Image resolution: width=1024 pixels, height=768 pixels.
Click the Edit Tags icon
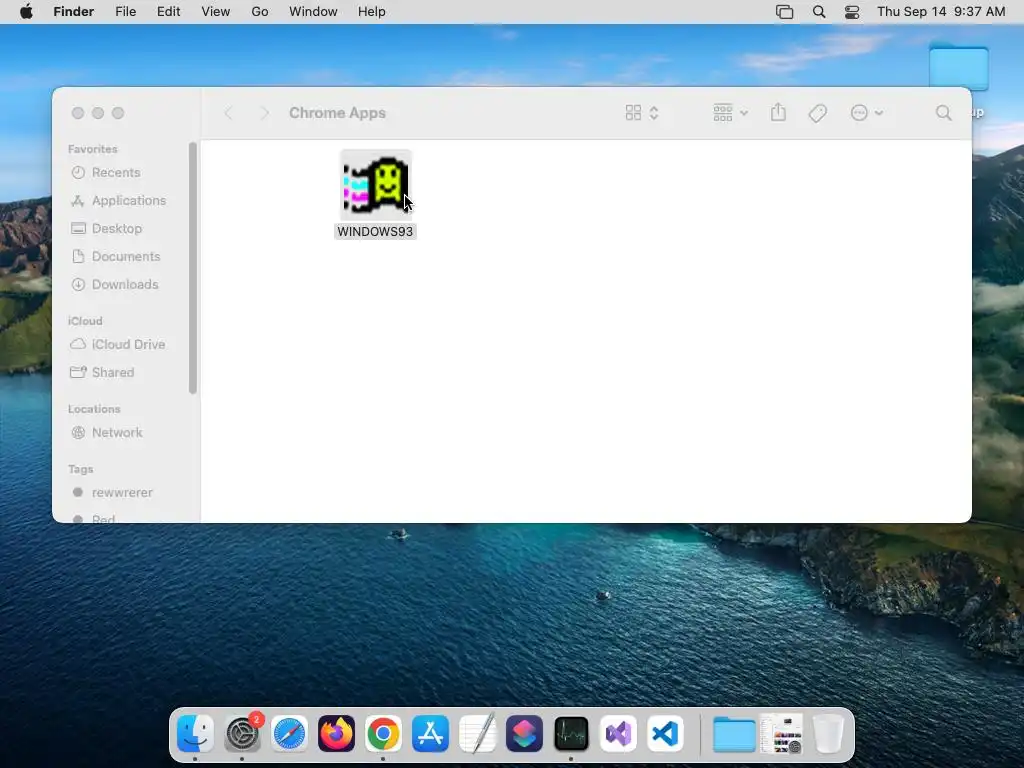[818, 113]
